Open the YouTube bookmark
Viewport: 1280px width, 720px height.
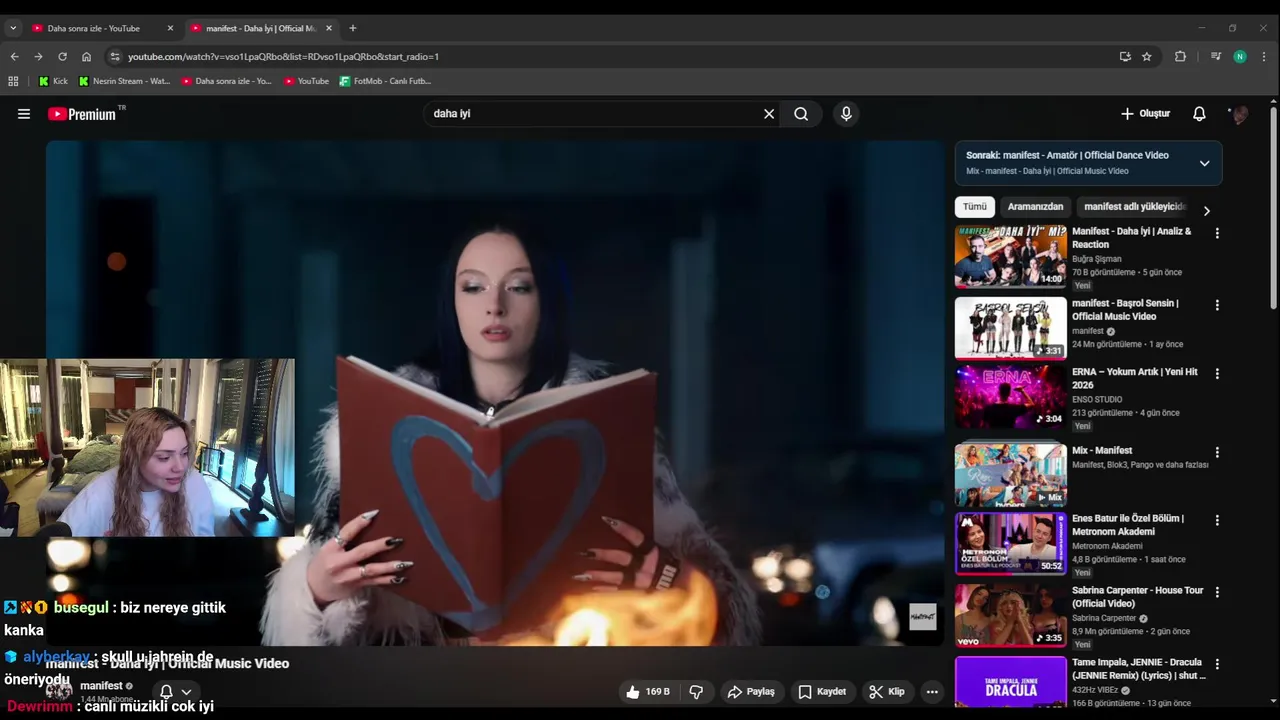306,81
